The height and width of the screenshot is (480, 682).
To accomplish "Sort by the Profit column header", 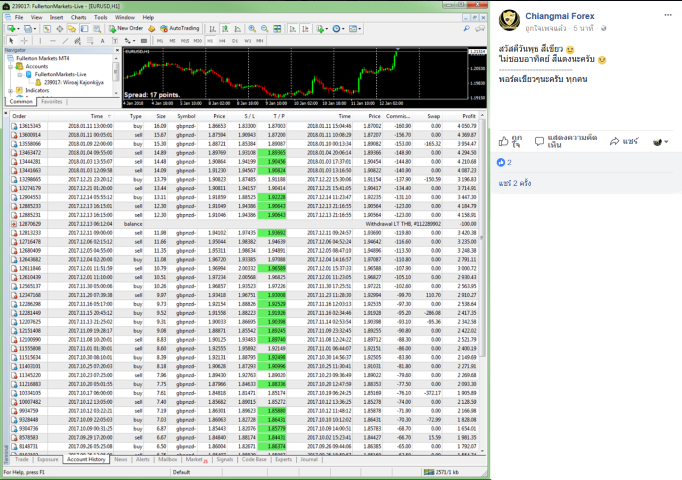I will tap(468, 116).
